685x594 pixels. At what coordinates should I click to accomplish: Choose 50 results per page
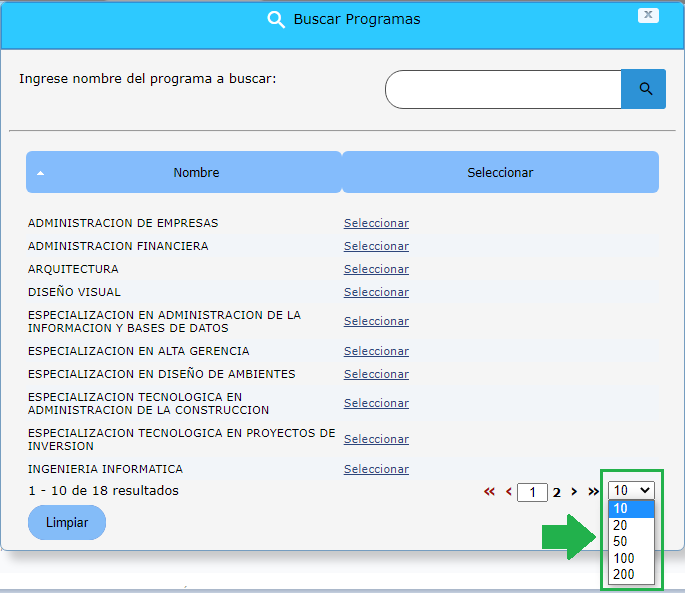point(620,541)
